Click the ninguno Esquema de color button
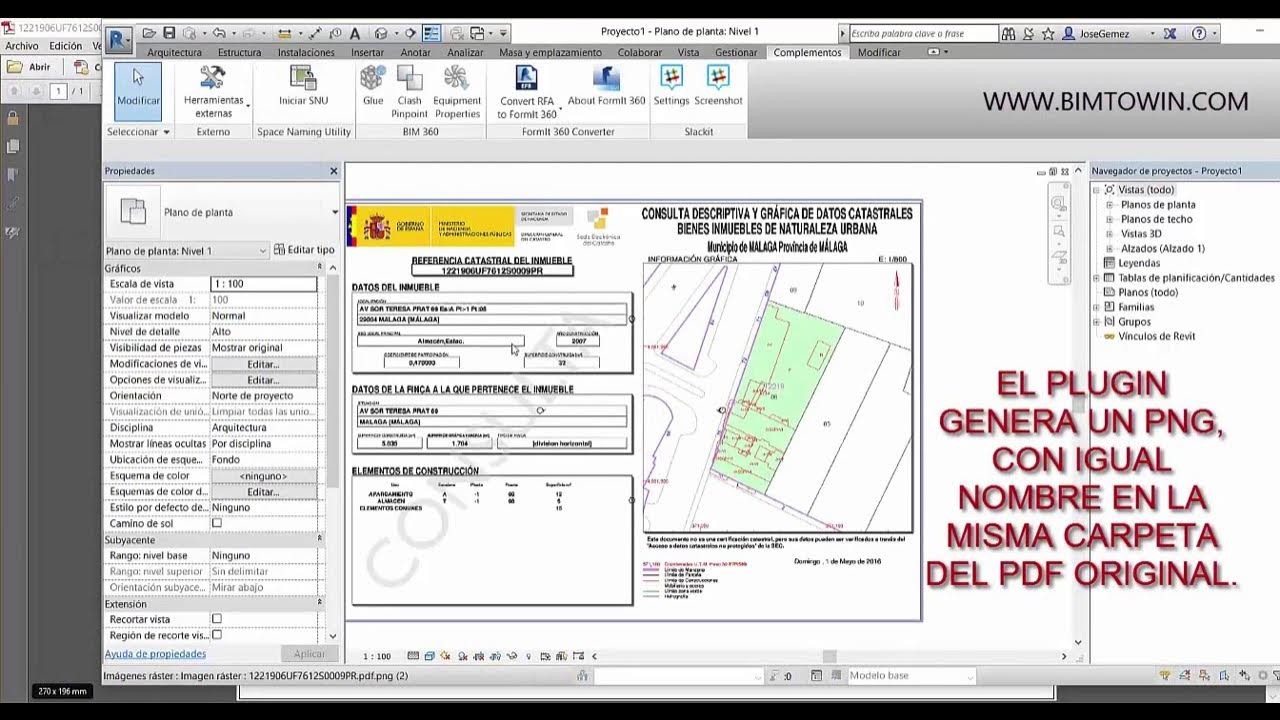This screenshot has height=720, width=1280. pyautogui.click(x=263, y=476)
